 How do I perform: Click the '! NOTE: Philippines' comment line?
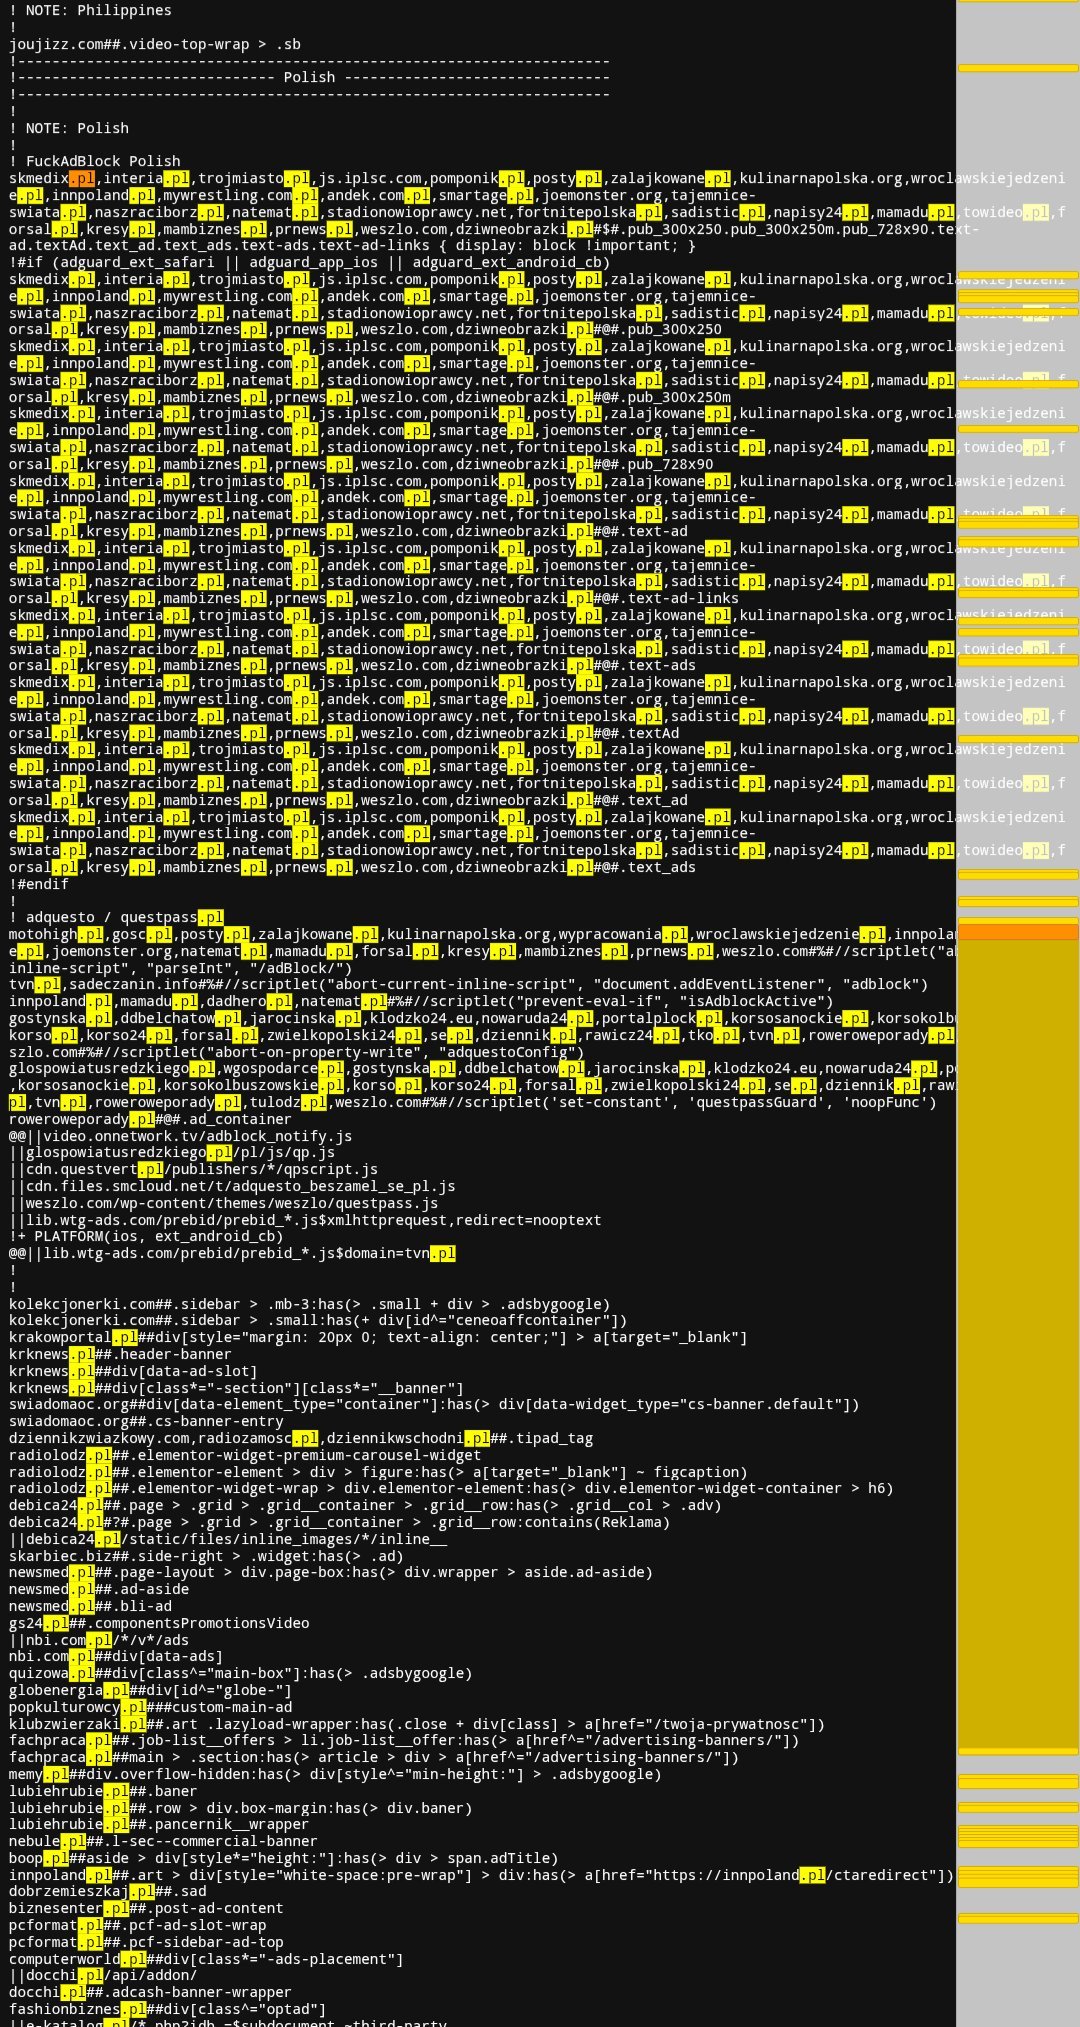click(x=90, y=10)
